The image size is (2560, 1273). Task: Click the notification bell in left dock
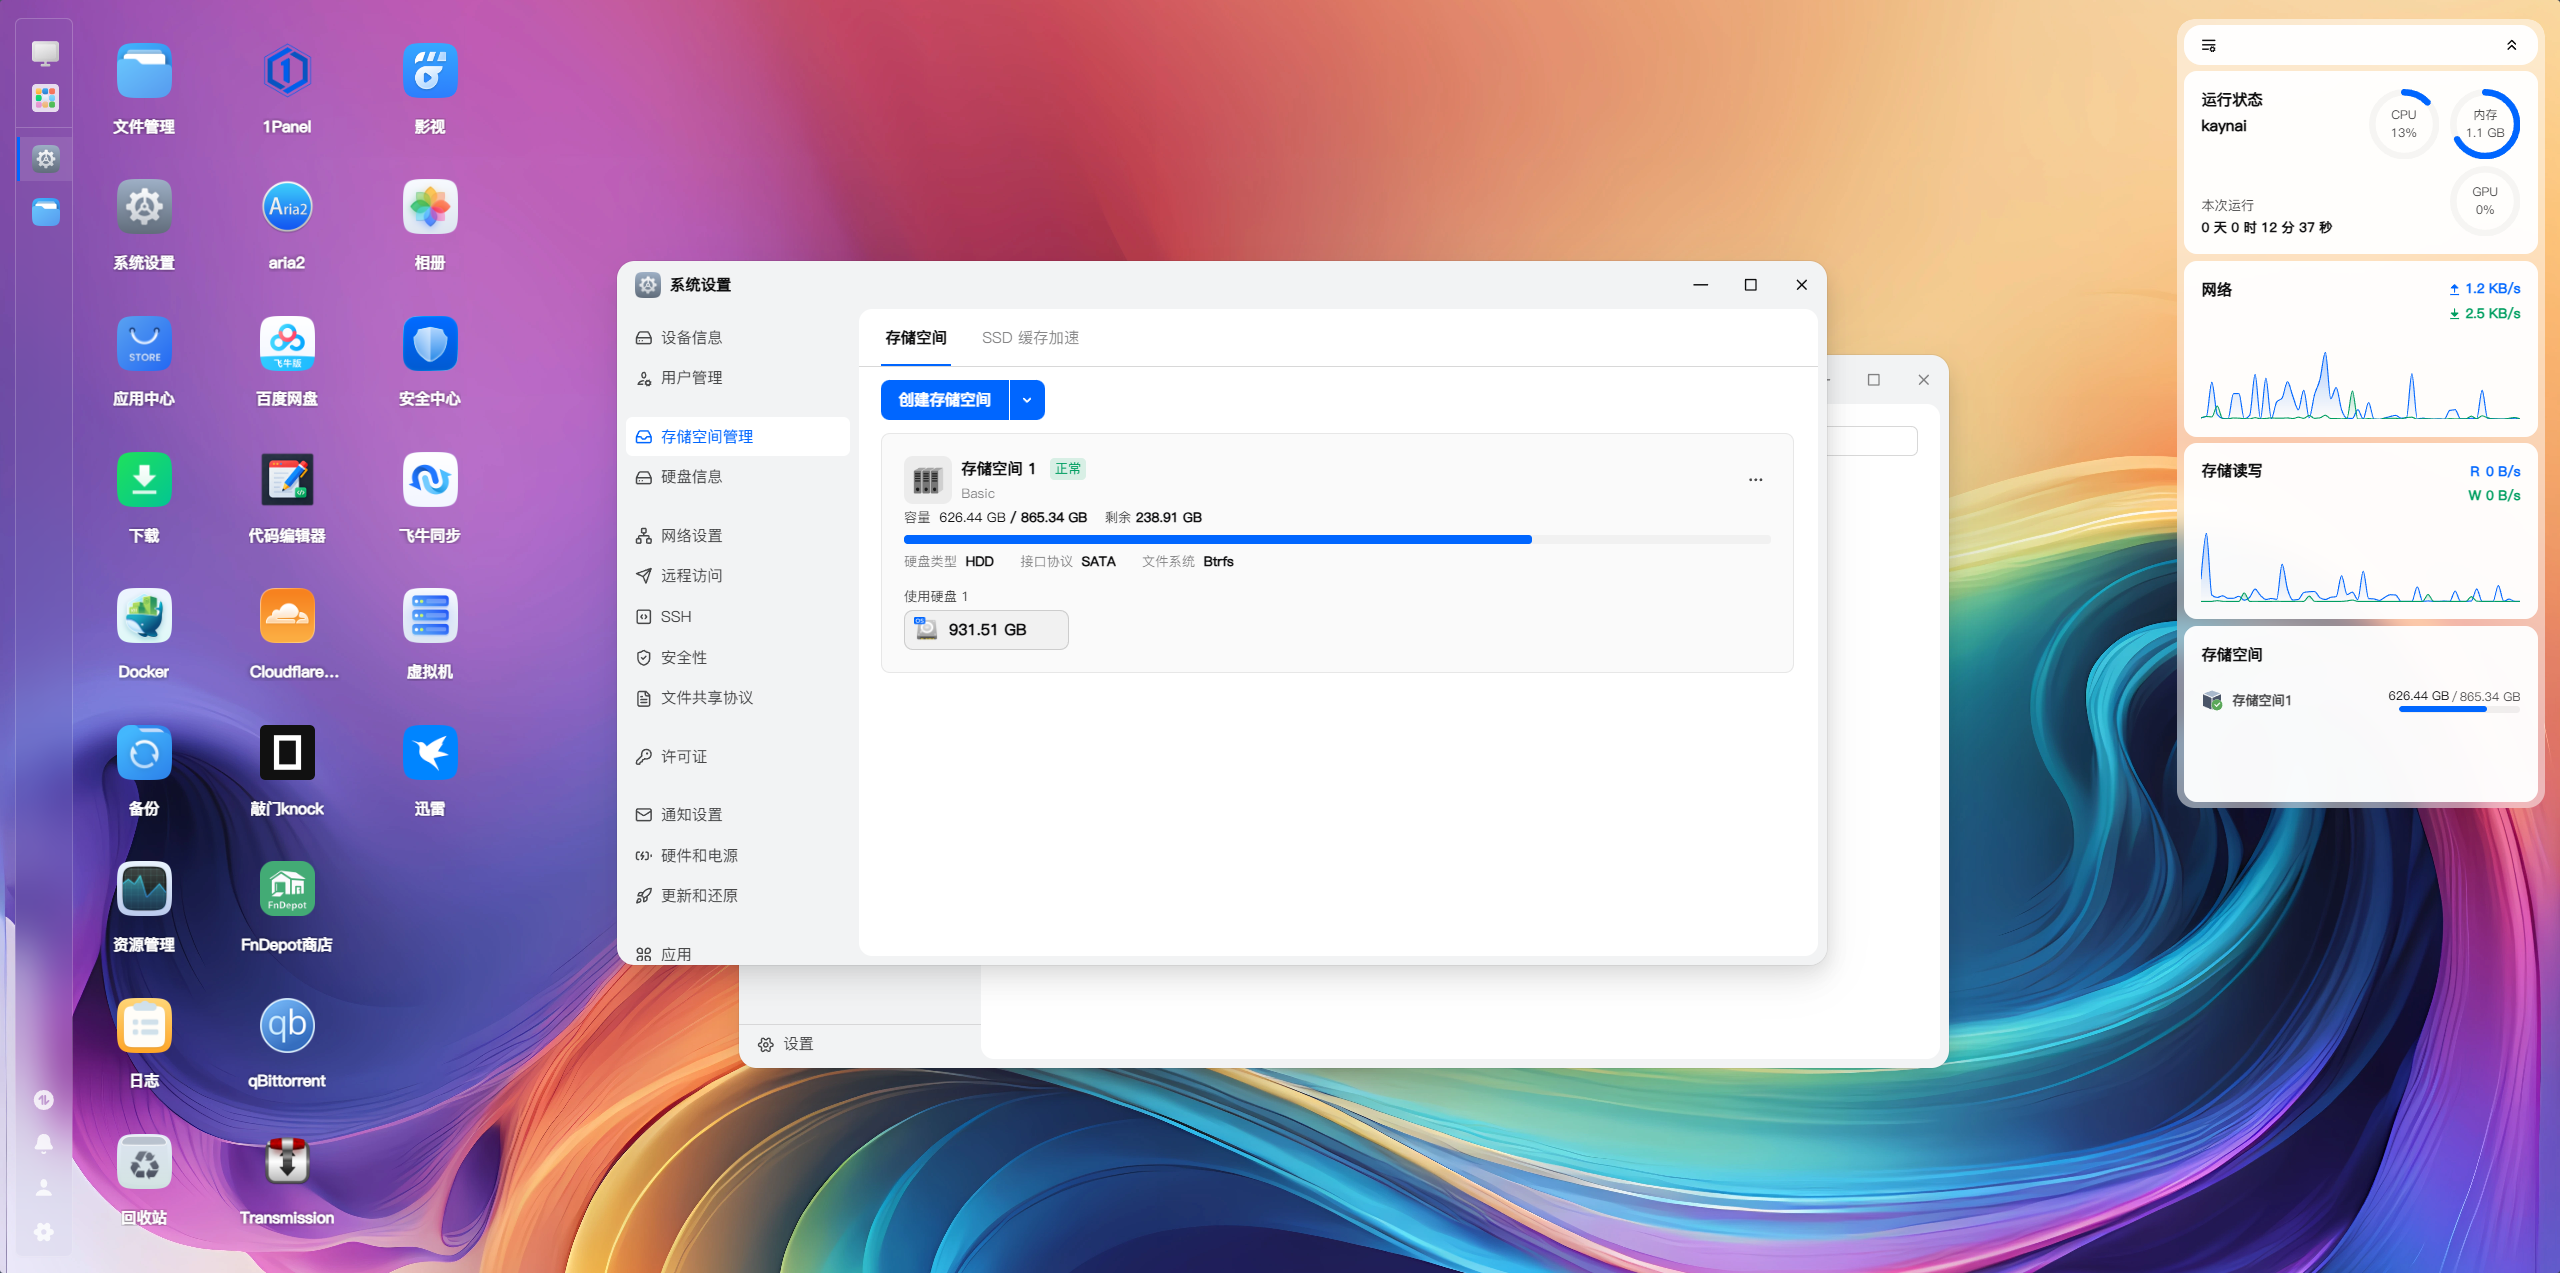pos(44,1143)
